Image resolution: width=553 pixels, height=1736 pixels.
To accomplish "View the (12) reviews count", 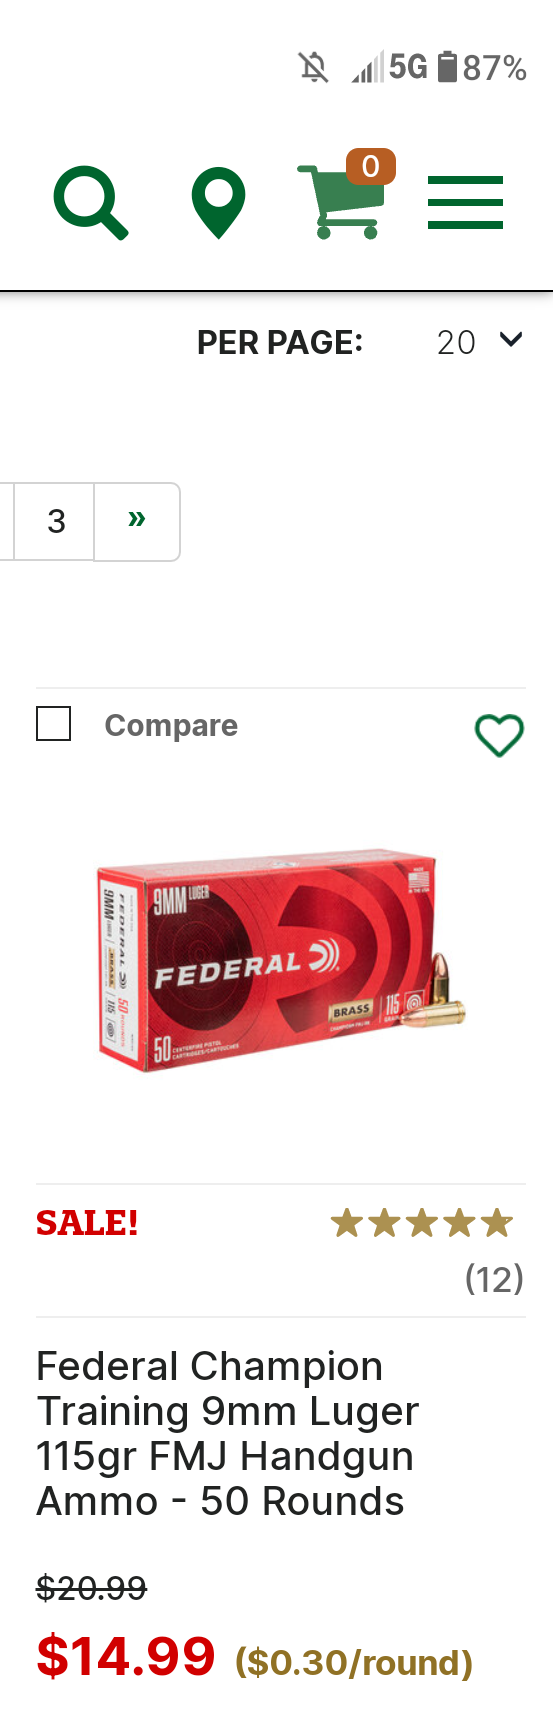I will coord(494,1278).
